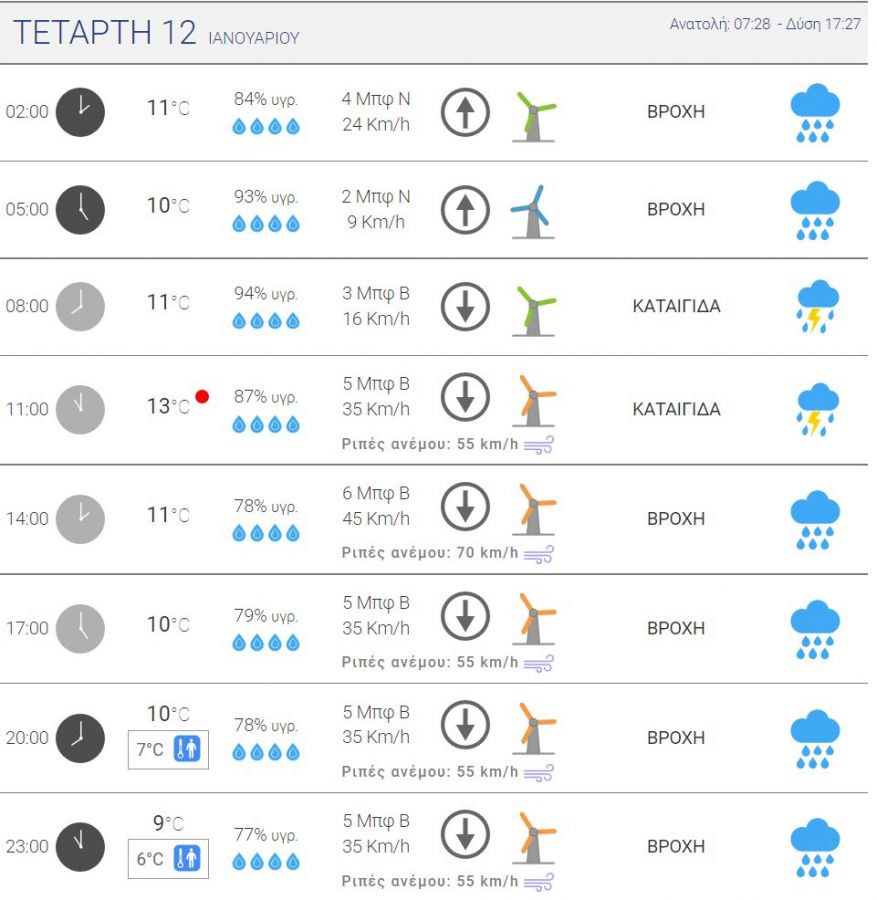Click the grey clock icon at 11:00

80,409
